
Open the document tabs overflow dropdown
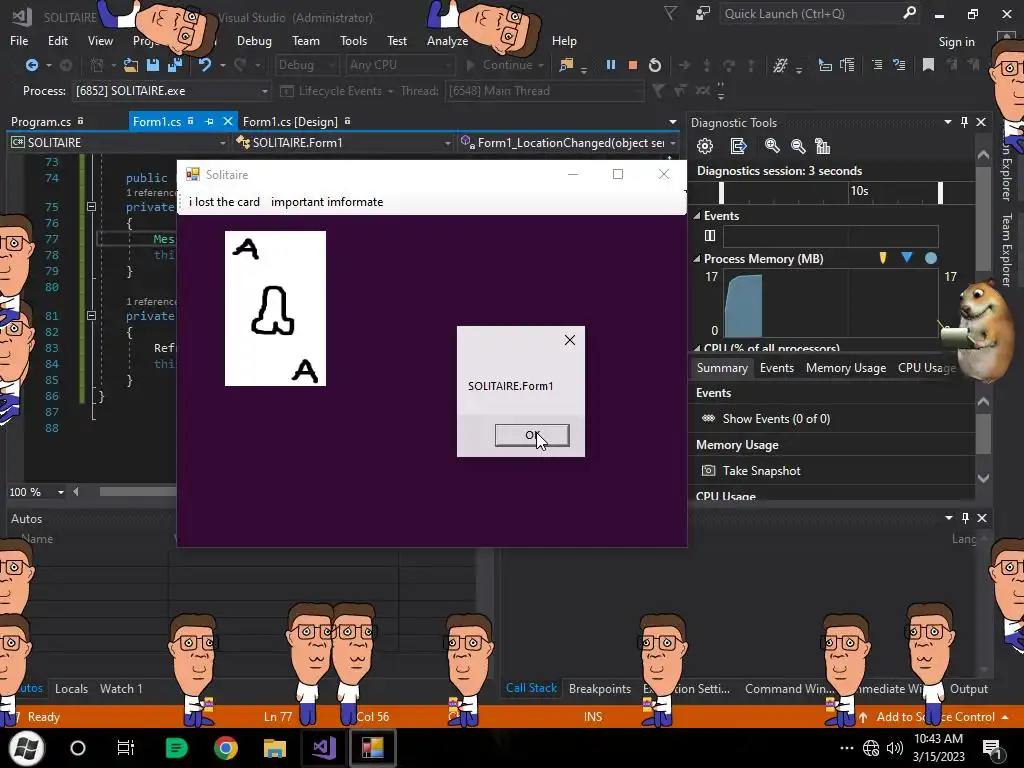(673, 121)
